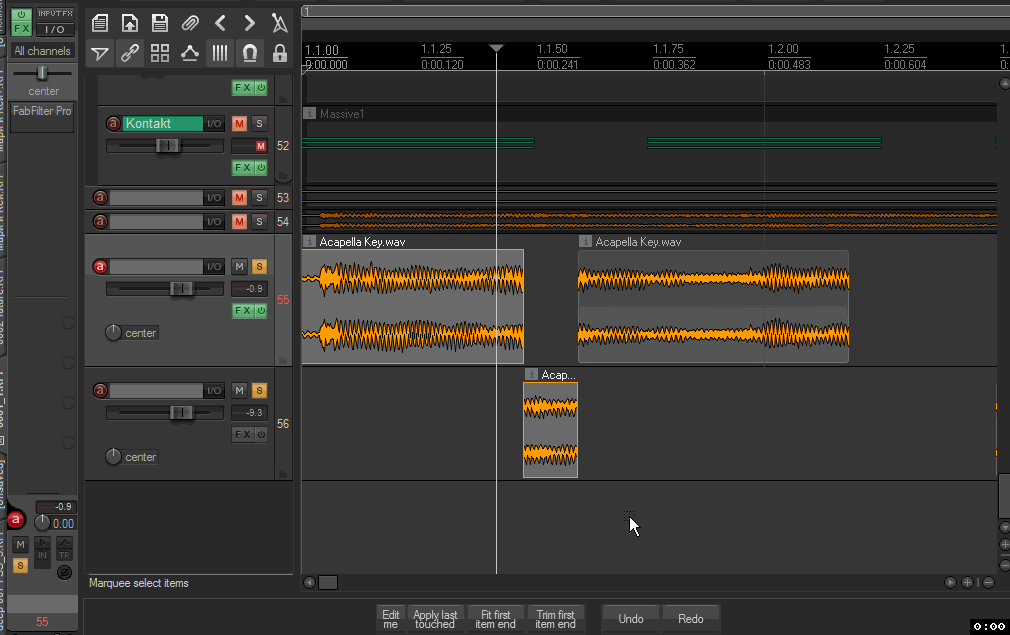Open the All channels dropdown
This screenshot has width=1010, height=635.
pyautogui.click(x=42, y=51)
